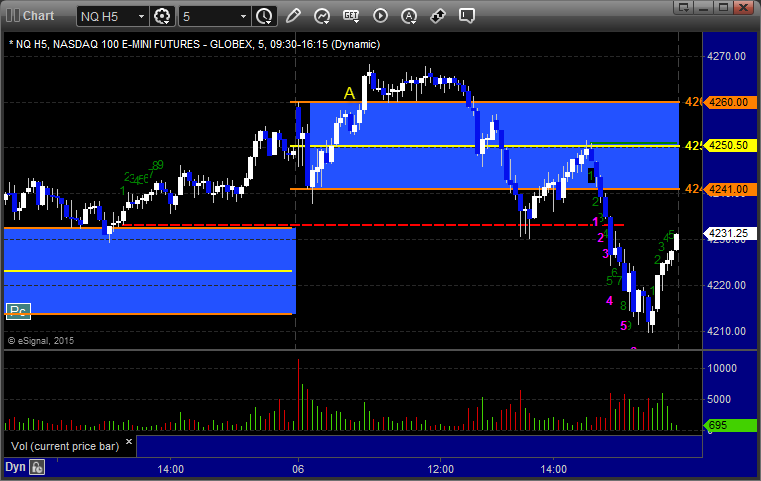Click the white 4231.25 last price label
The image size is (761, 481).
pyautogui.click(x=729, y=233)
